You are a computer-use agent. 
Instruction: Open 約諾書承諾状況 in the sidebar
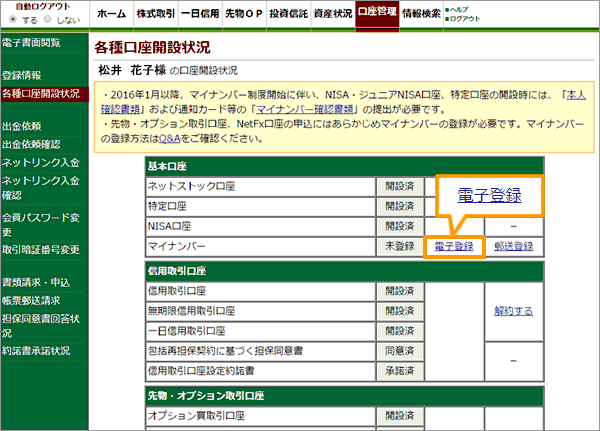[x=36, y=351]
